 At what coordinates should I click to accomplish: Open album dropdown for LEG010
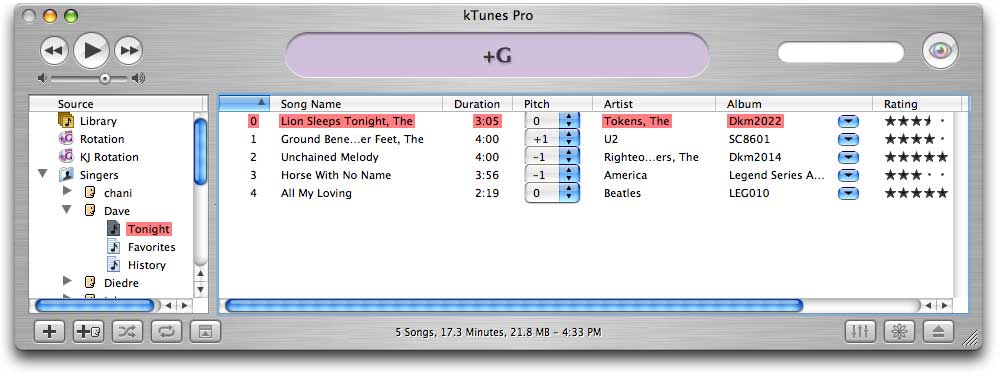click(x=848, y=194)
